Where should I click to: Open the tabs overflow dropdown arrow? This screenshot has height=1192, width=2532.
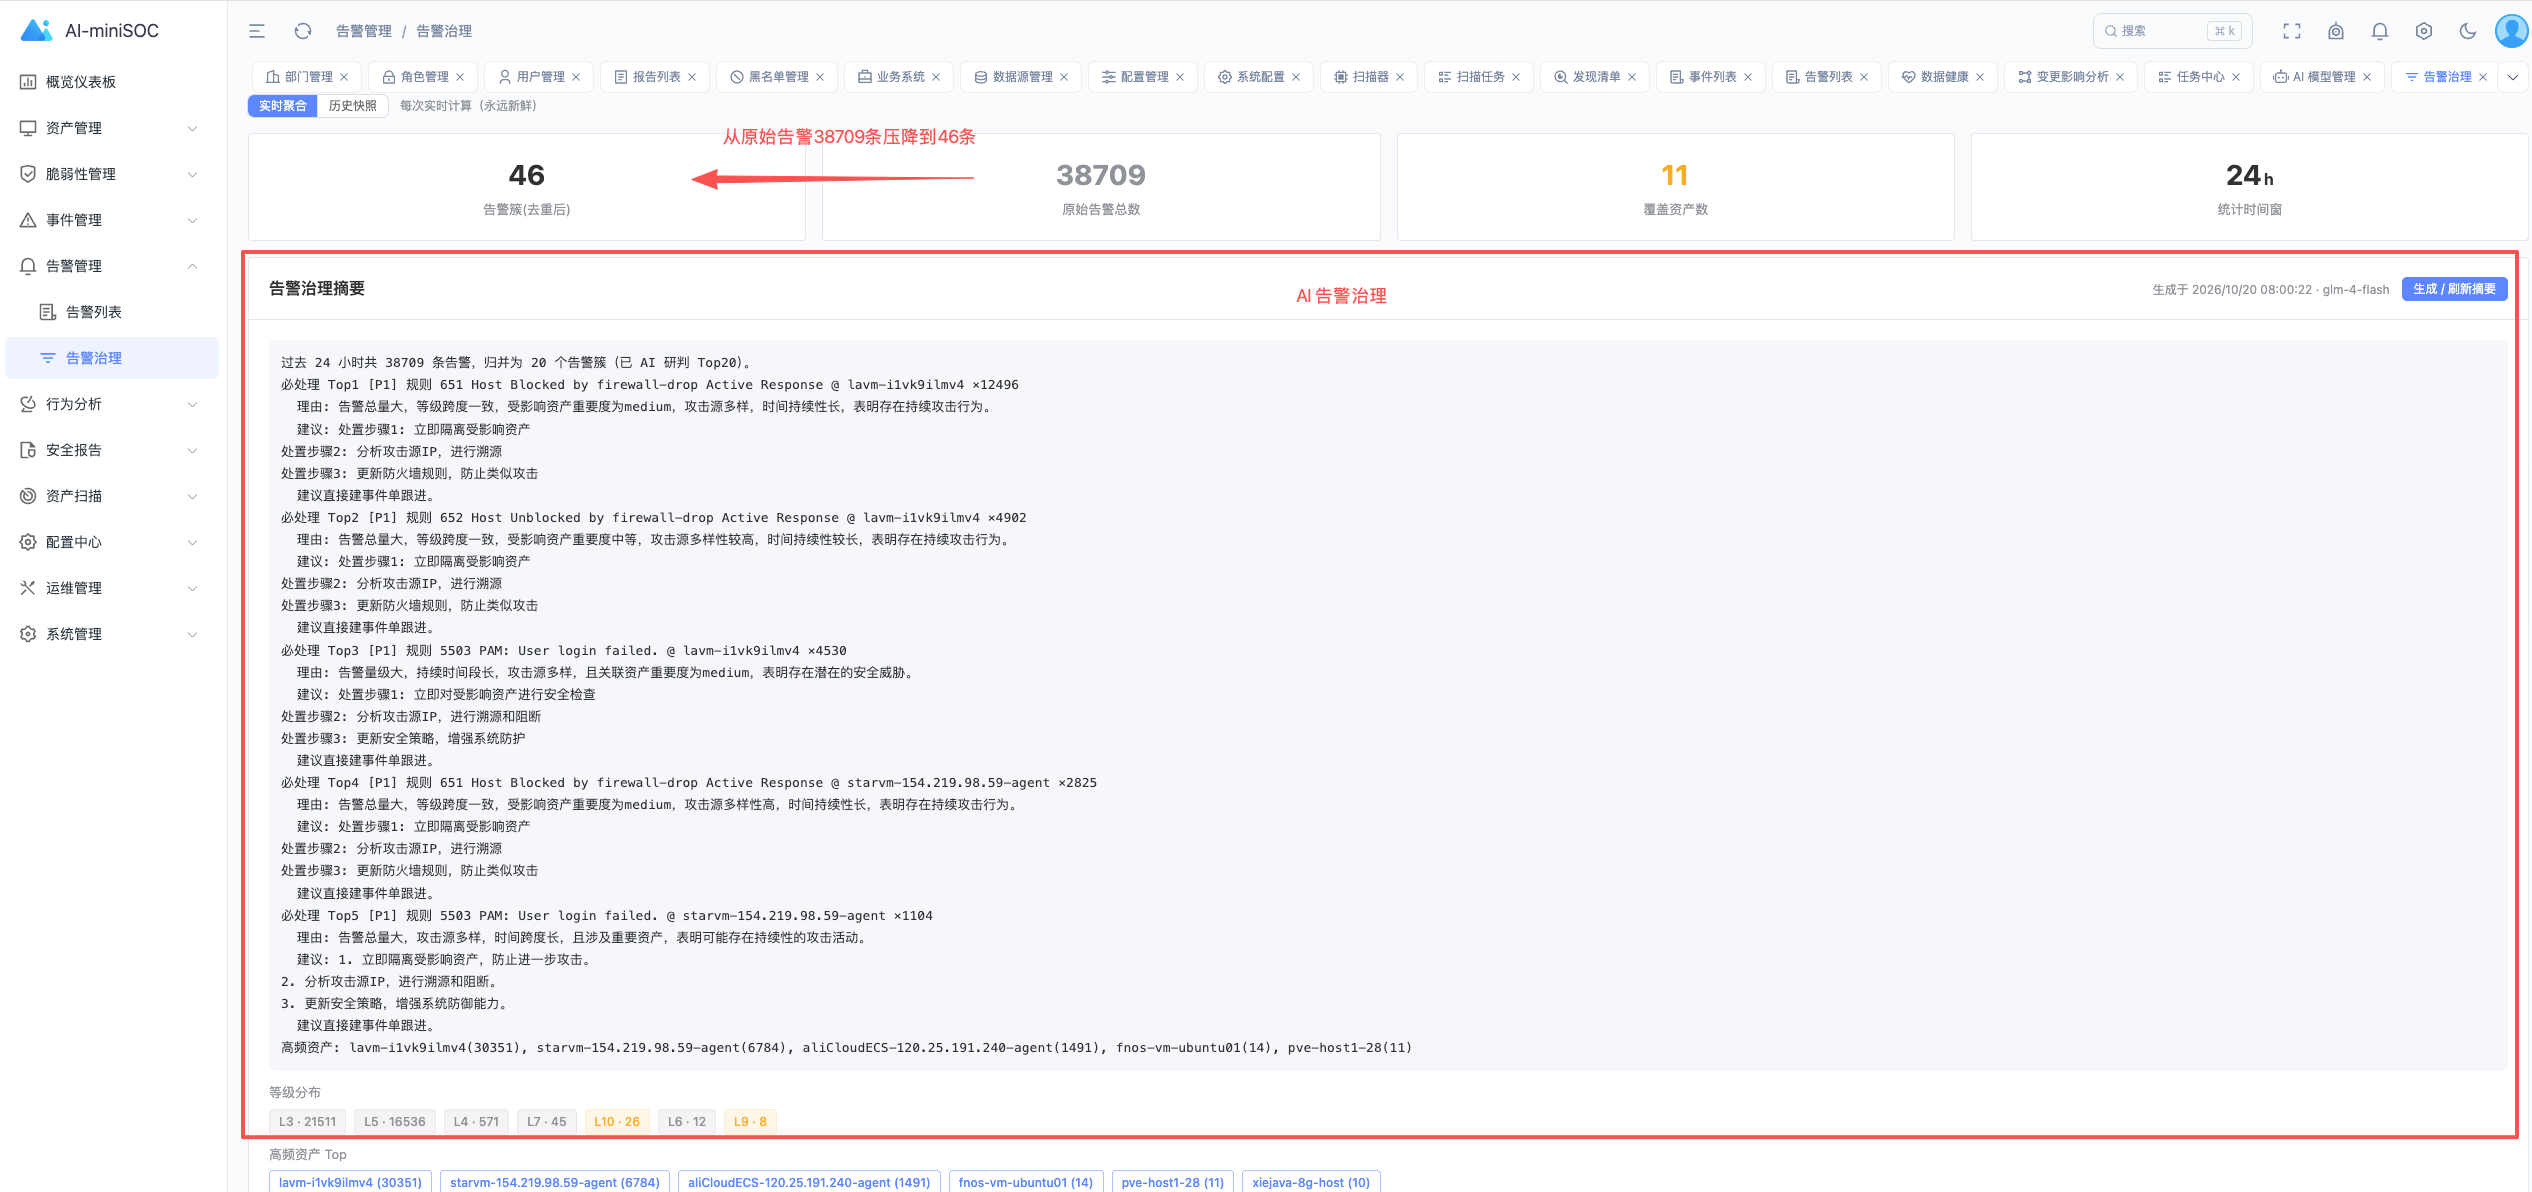point(2512,77)
